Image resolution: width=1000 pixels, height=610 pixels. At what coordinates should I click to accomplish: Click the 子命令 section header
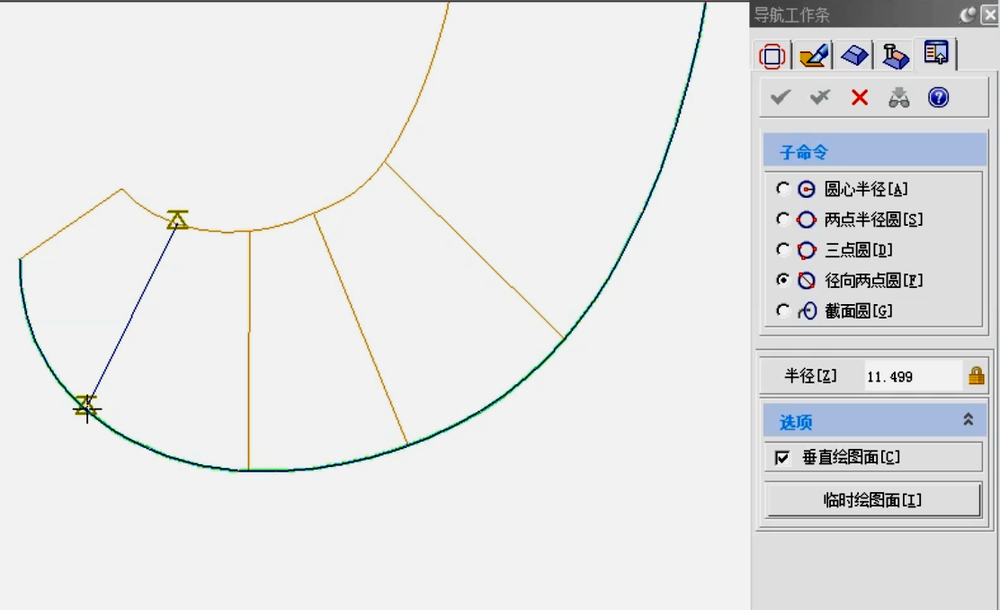874,152
